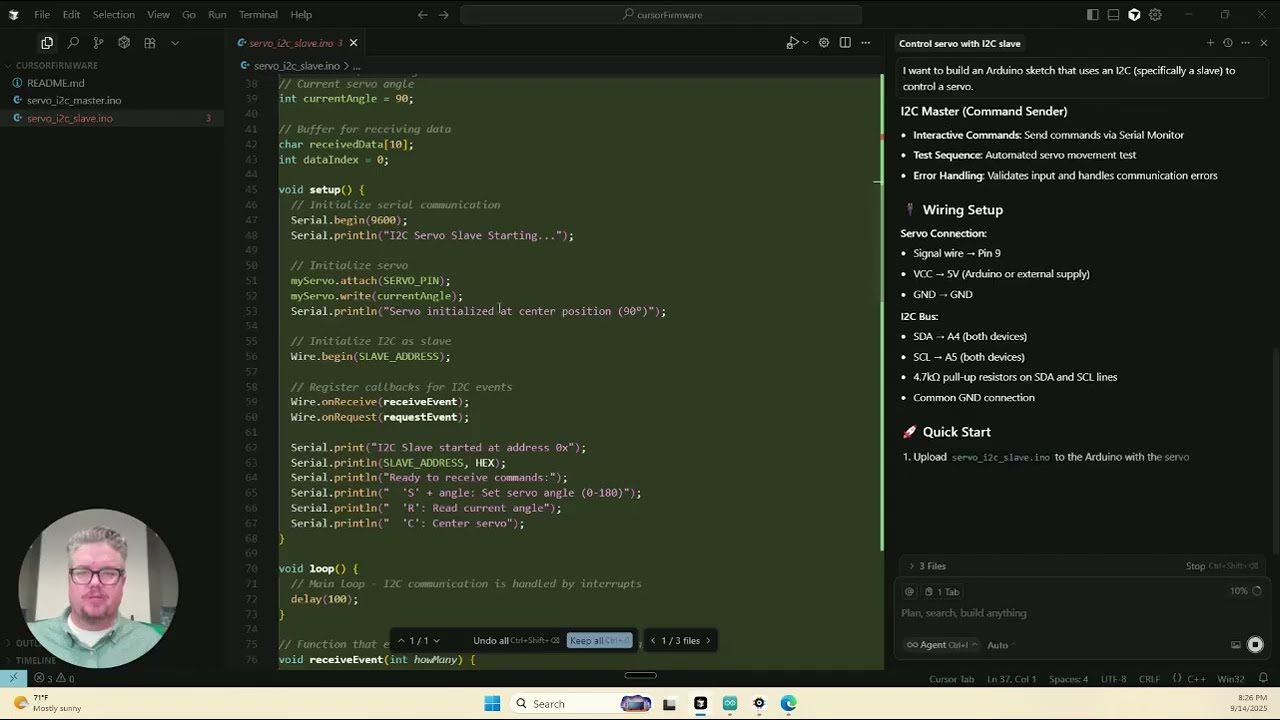
Task: Go to the previous changed file arrow
Action: pos(653,641)
